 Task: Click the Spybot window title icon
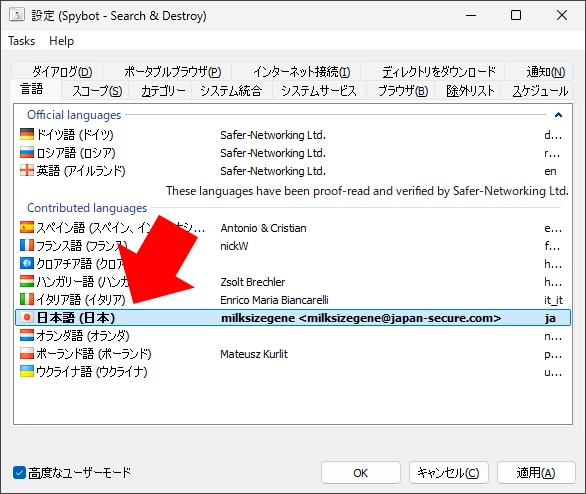click(x=17, y=15)
